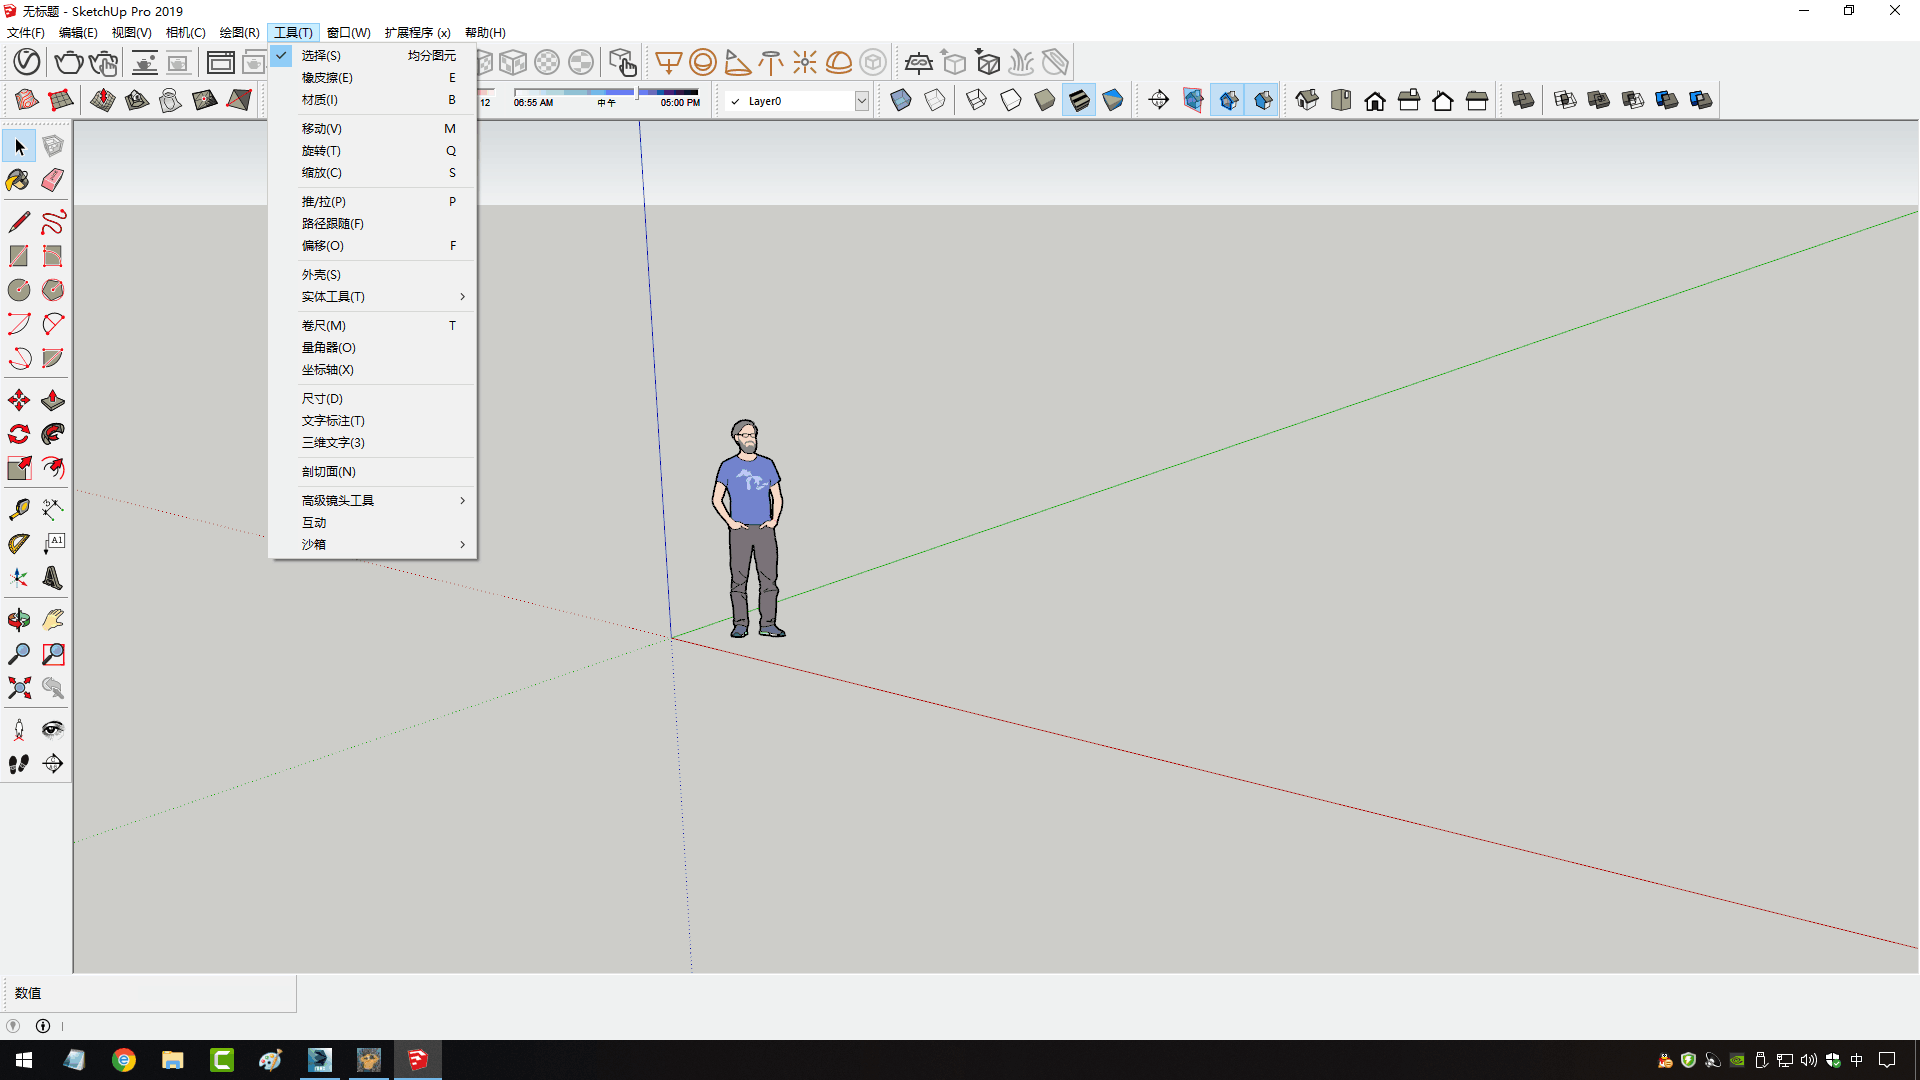Viewport: 1920px width, 1080px height.
Task: Activate the Push/Pull tool icon
Action: pyautogui.click(x=53, y=401)
